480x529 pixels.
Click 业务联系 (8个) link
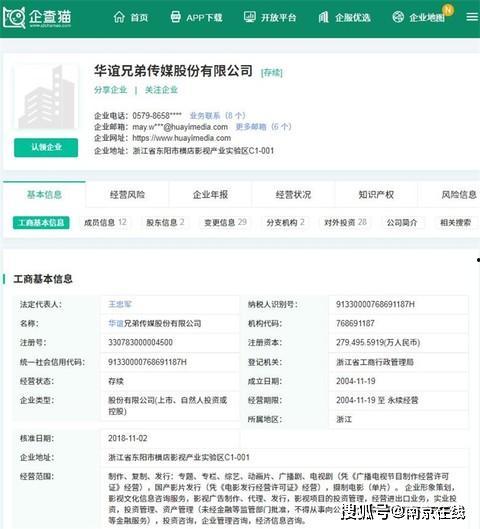[x=218, y=116]
